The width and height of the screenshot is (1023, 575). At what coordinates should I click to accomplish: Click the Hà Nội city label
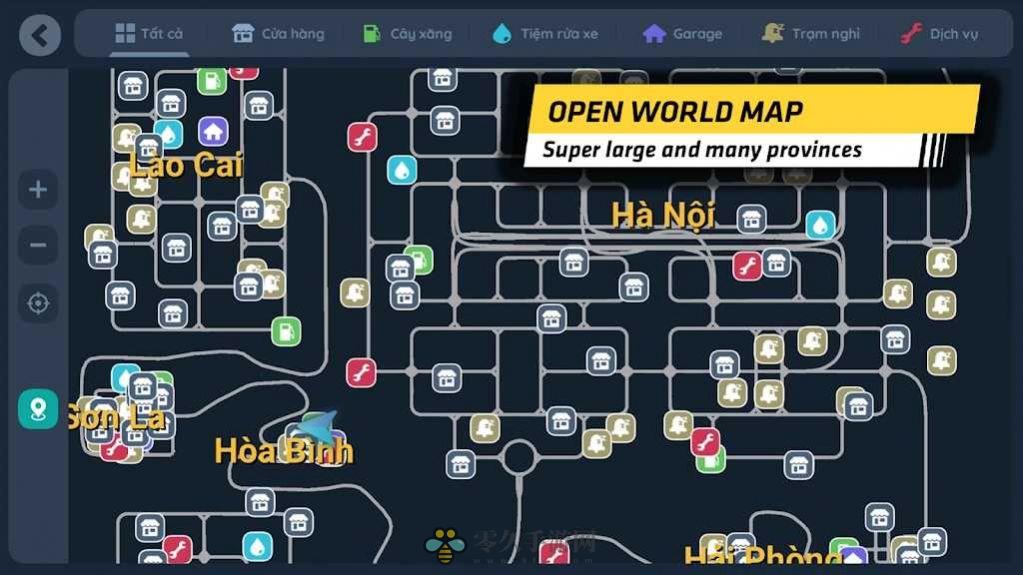(x=662, y=215)
